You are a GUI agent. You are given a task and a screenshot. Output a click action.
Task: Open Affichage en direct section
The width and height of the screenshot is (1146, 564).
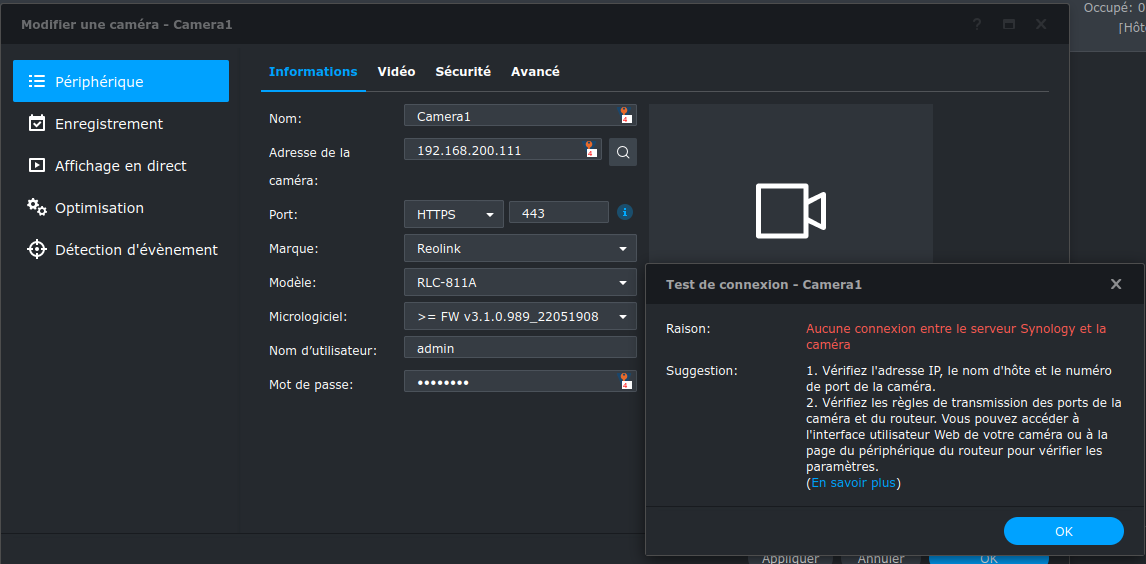click(x=120, y=166)
